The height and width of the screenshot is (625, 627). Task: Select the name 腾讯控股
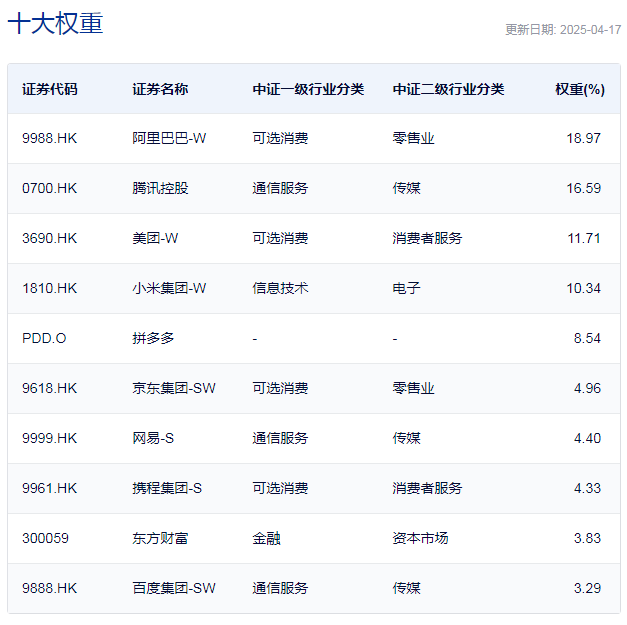[x=160, y=188]
